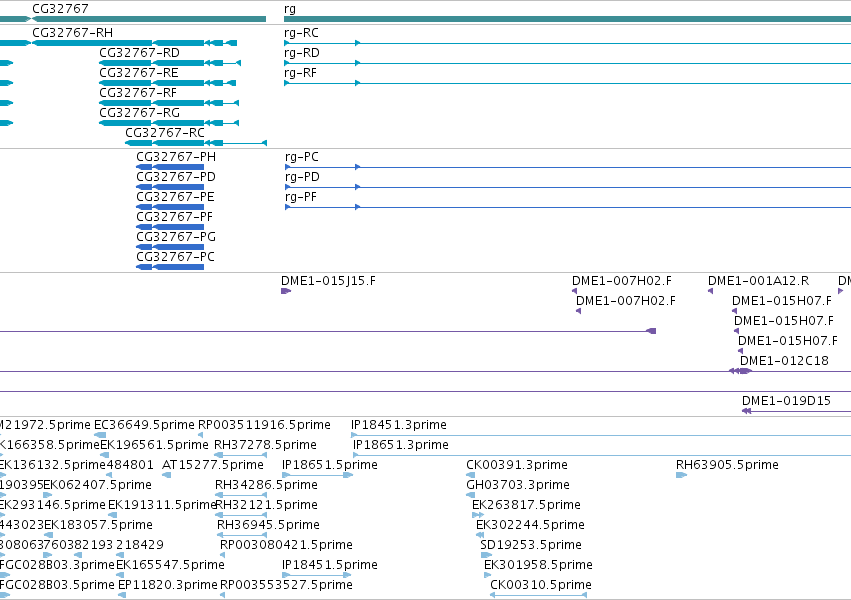Screen dimensions: 851x600
Task: Click the rg-PC protein label
Action: tap(302, 157)
